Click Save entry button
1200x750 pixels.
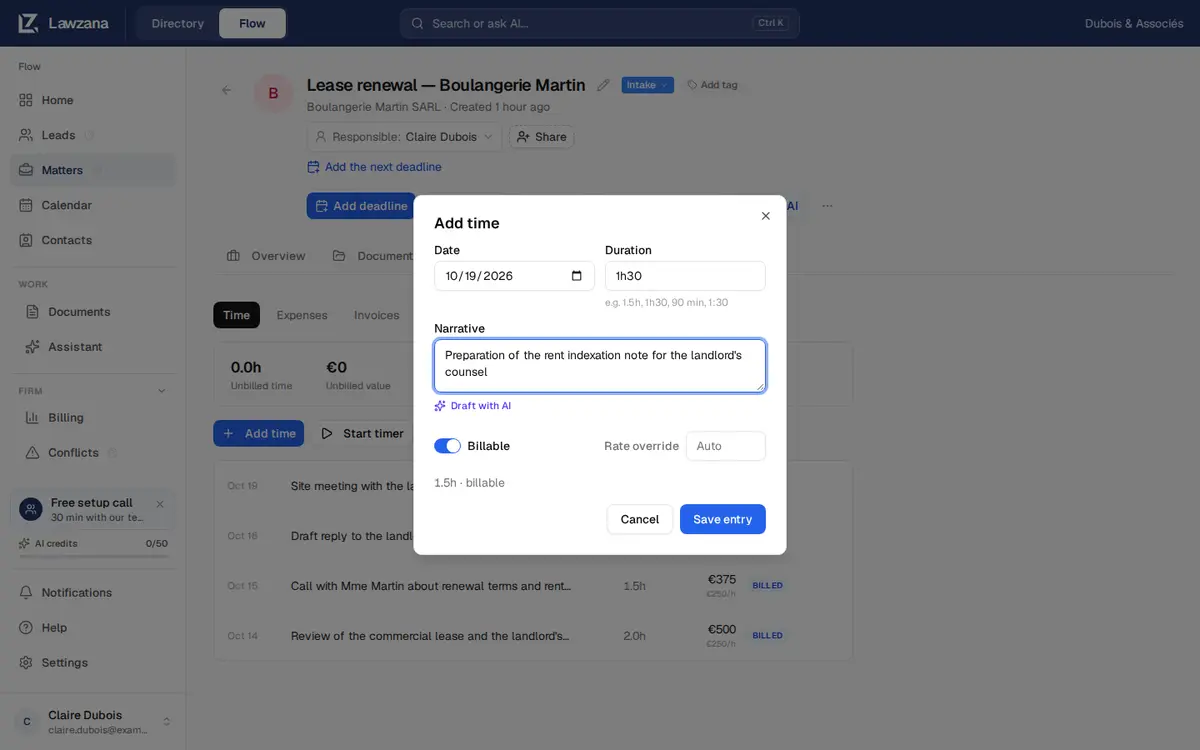click(x=723, y=519)
